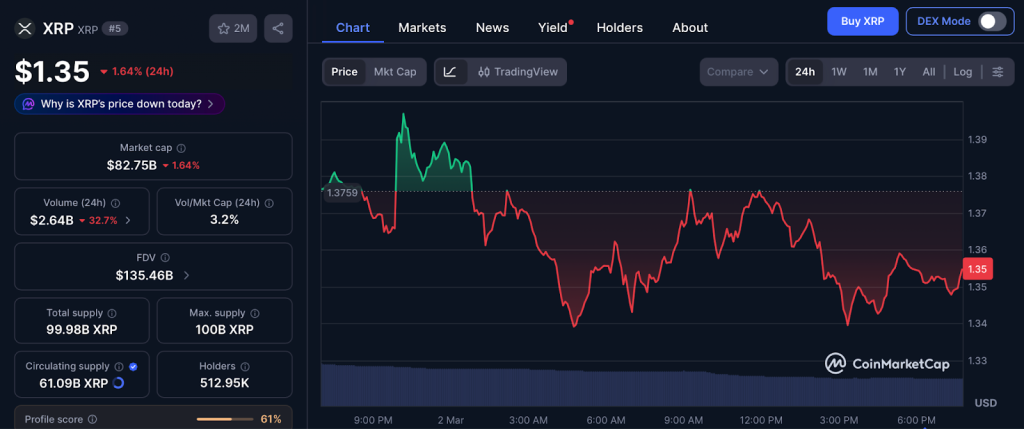Image resolution: width=1024 pixels, height=429 pixels.
Task: Expand the Volume (24h) details chevron
Action: 127,220
